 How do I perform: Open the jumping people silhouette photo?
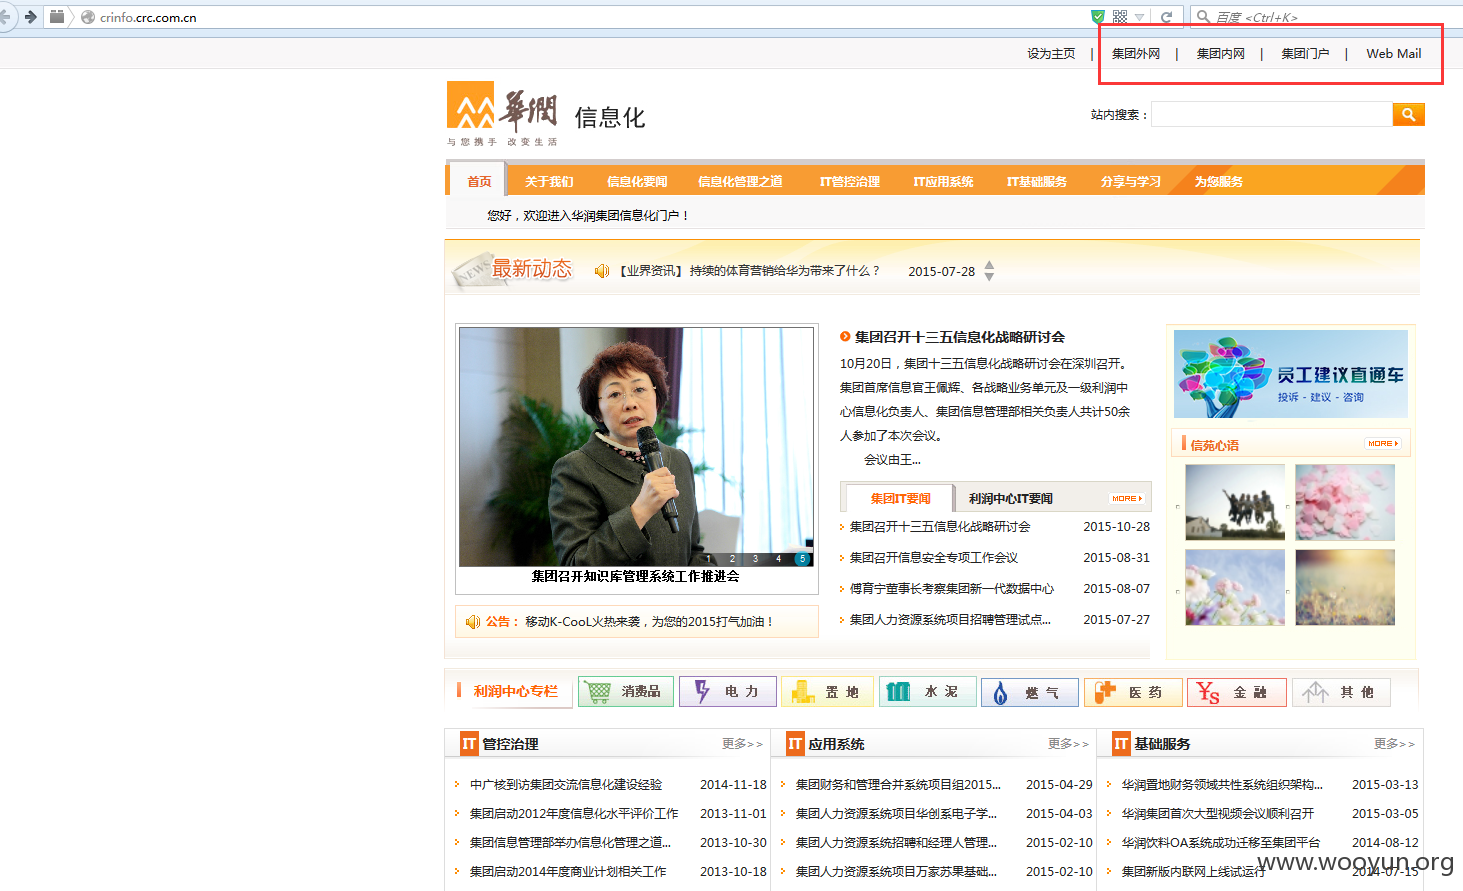(x=1235, y=502)
